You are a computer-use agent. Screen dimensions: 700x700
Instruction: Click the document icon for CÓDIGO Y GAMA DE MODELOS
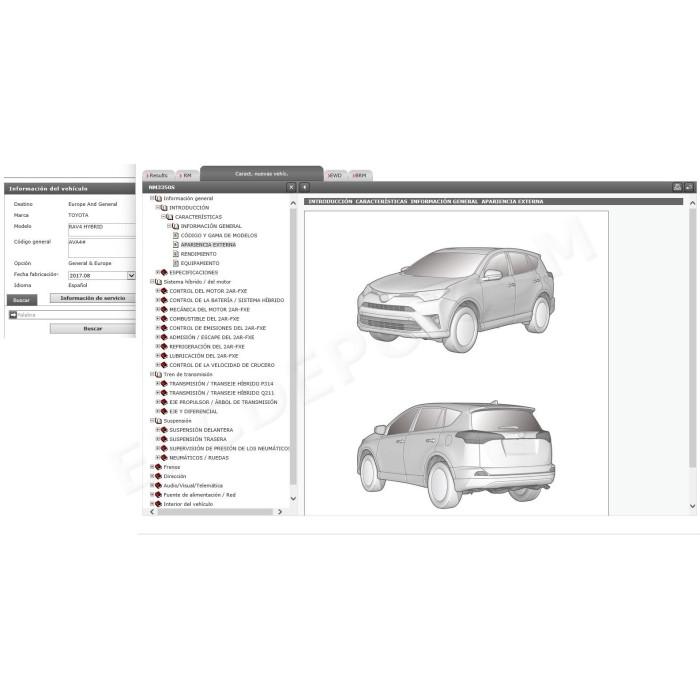(x=176, y=235)
